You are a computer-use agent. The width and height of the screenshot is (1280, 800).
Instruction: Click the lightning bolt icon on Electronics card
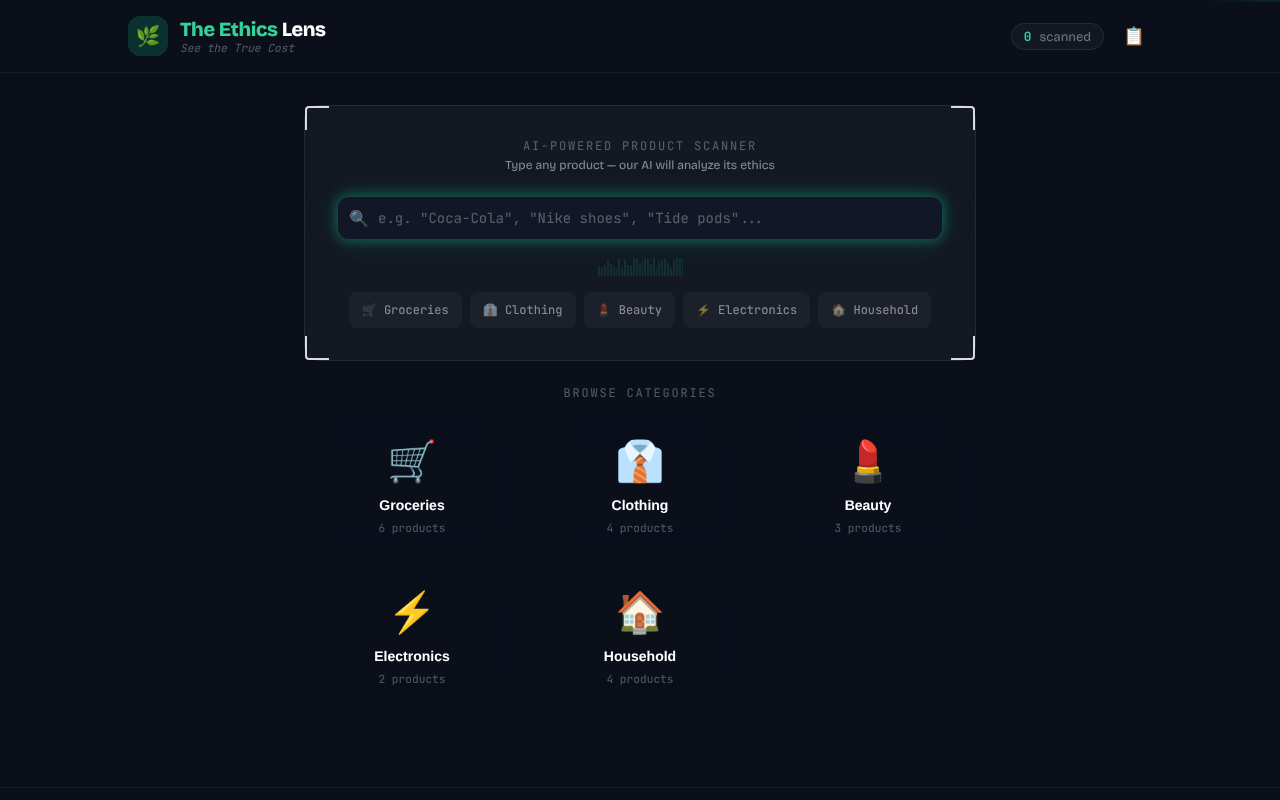411,612
